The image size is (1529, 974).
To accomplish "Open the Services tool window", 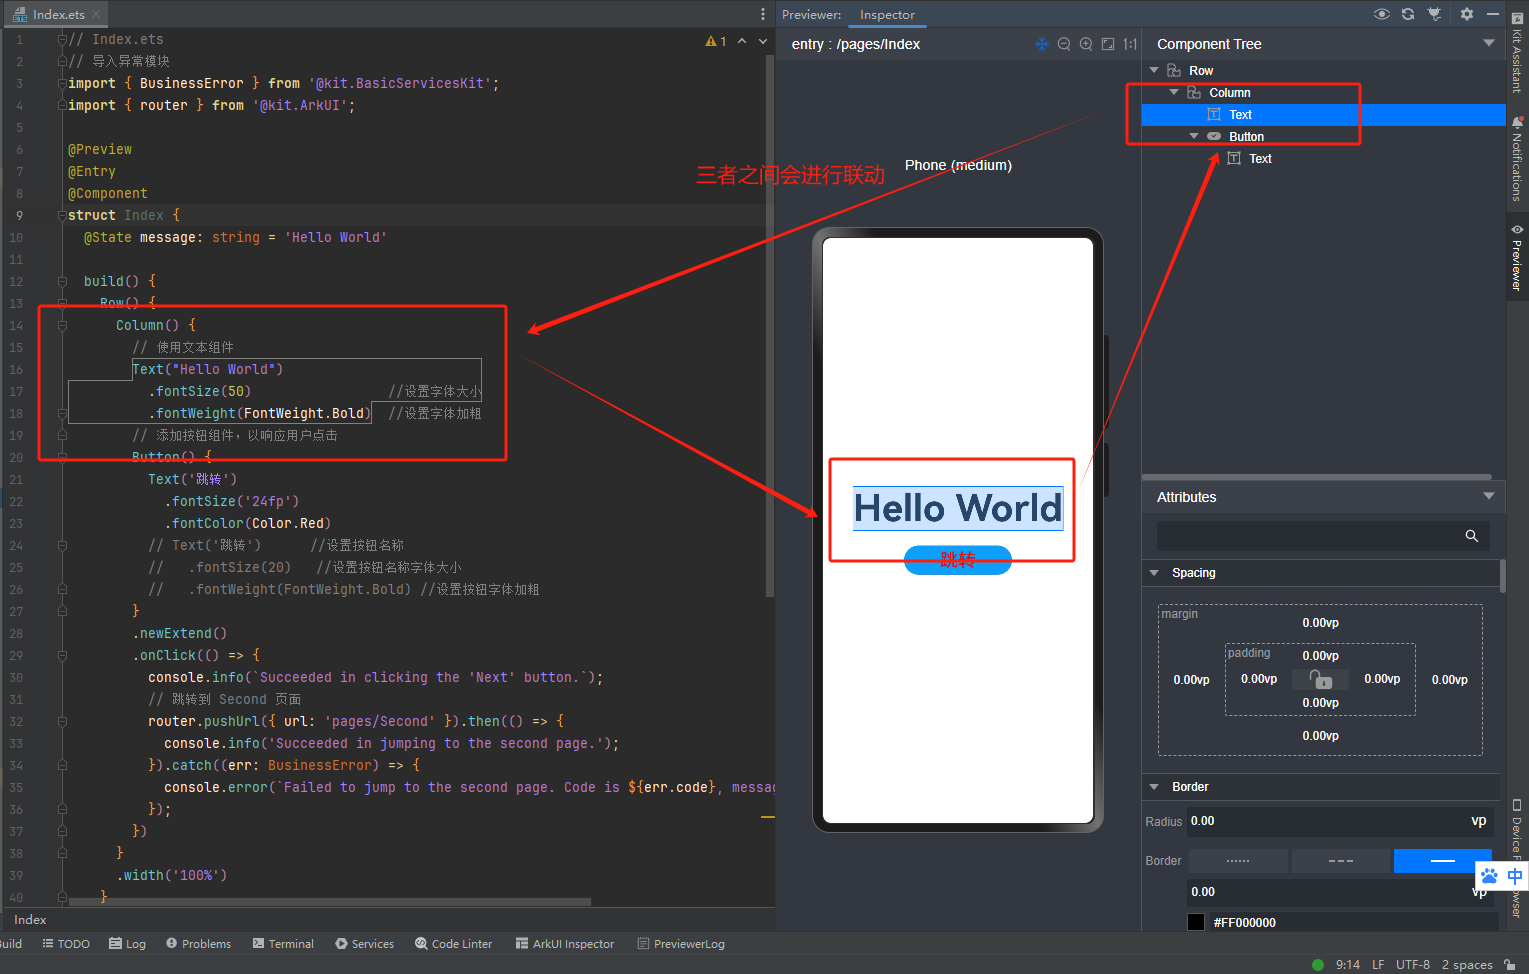I will 364,944.
